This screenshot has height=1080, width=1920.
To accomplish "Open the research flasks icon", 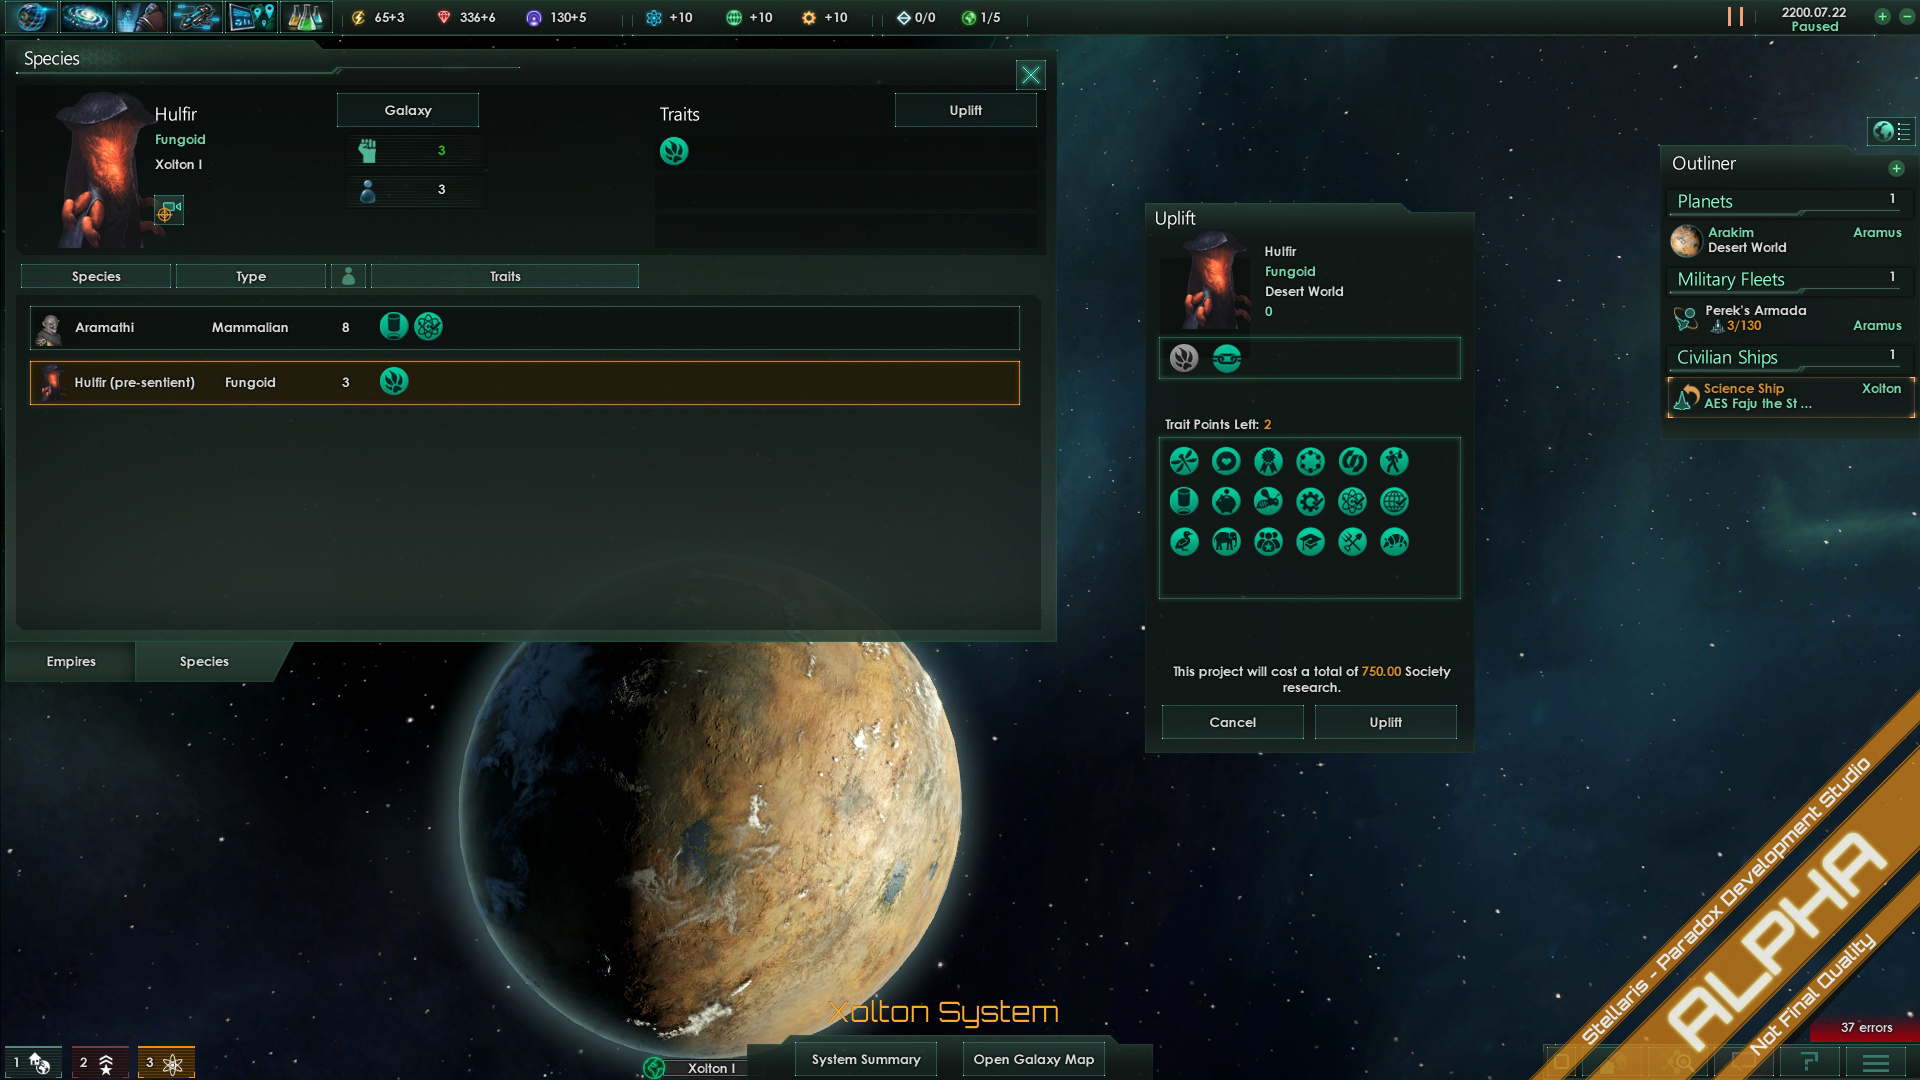I will (306, 17).
